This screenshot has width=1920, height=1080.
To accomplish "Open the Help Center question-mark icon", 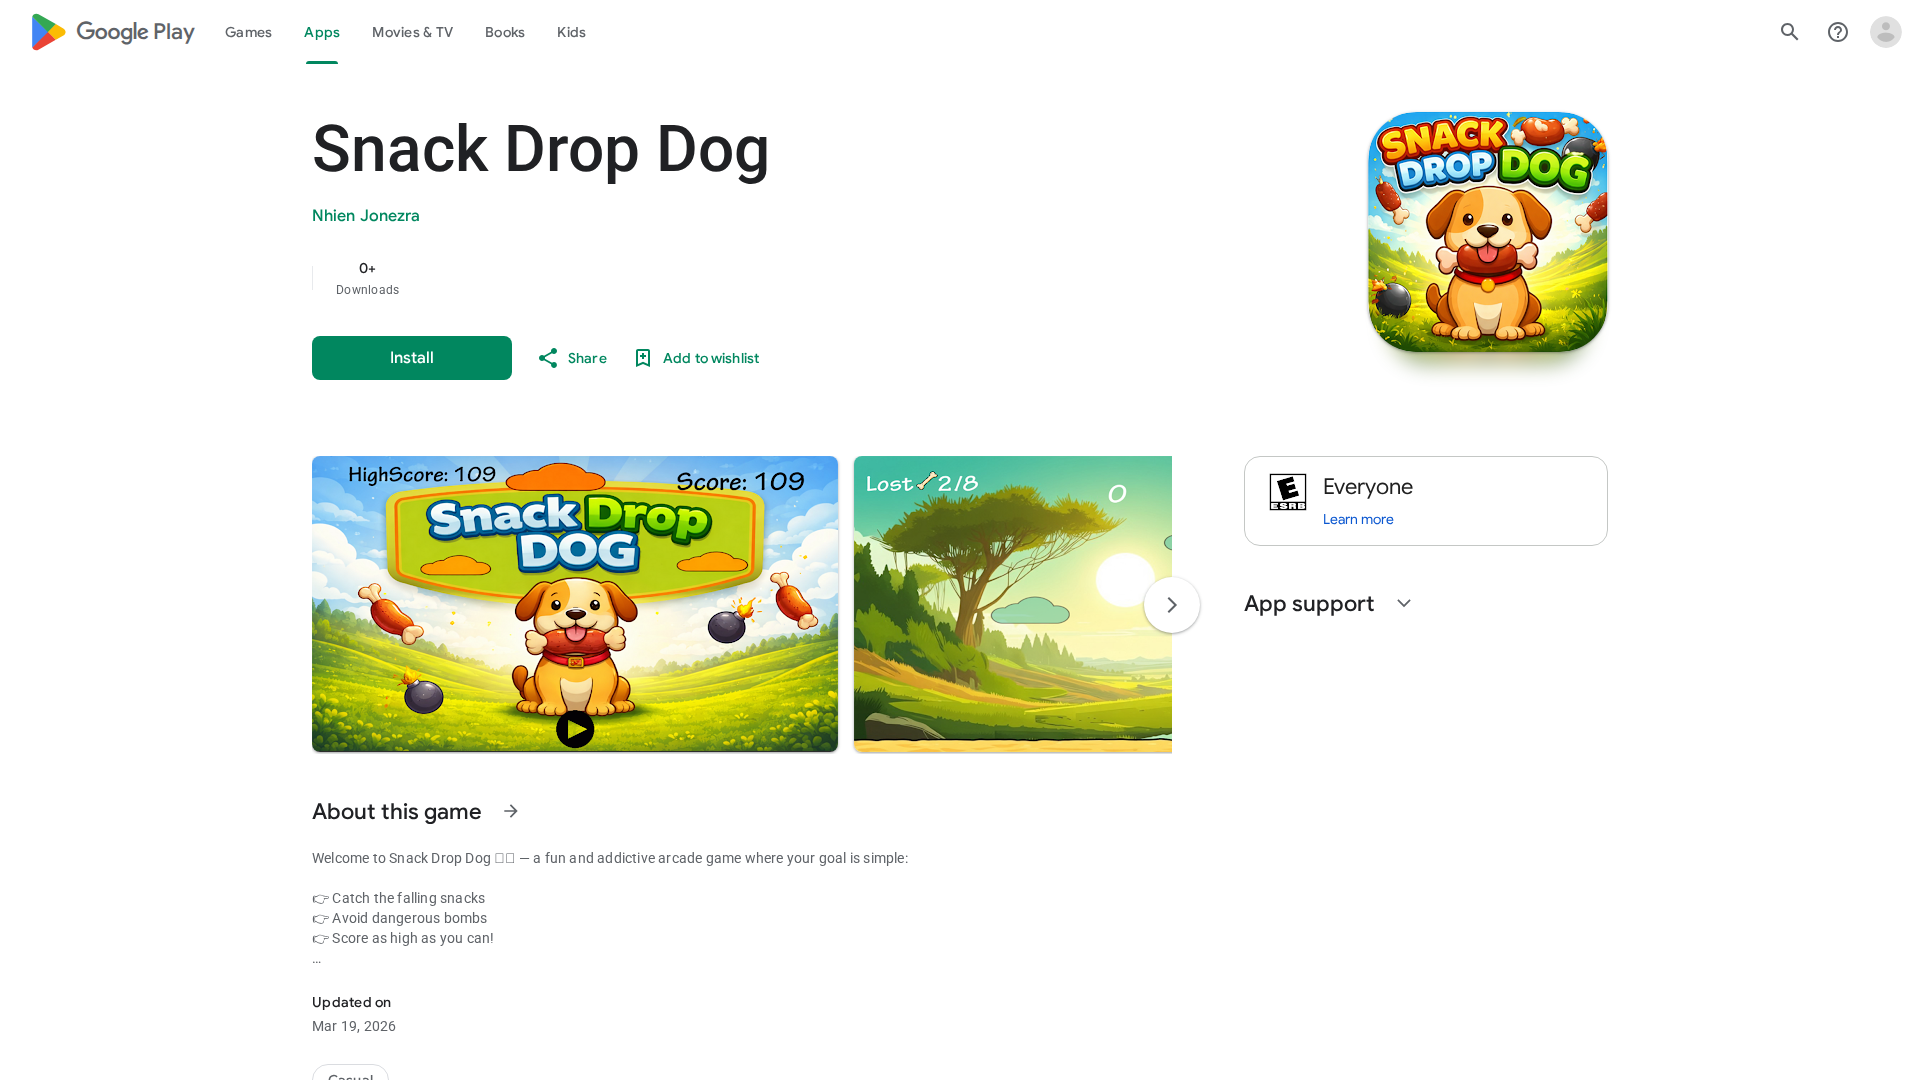I will tap(1838, 32).
